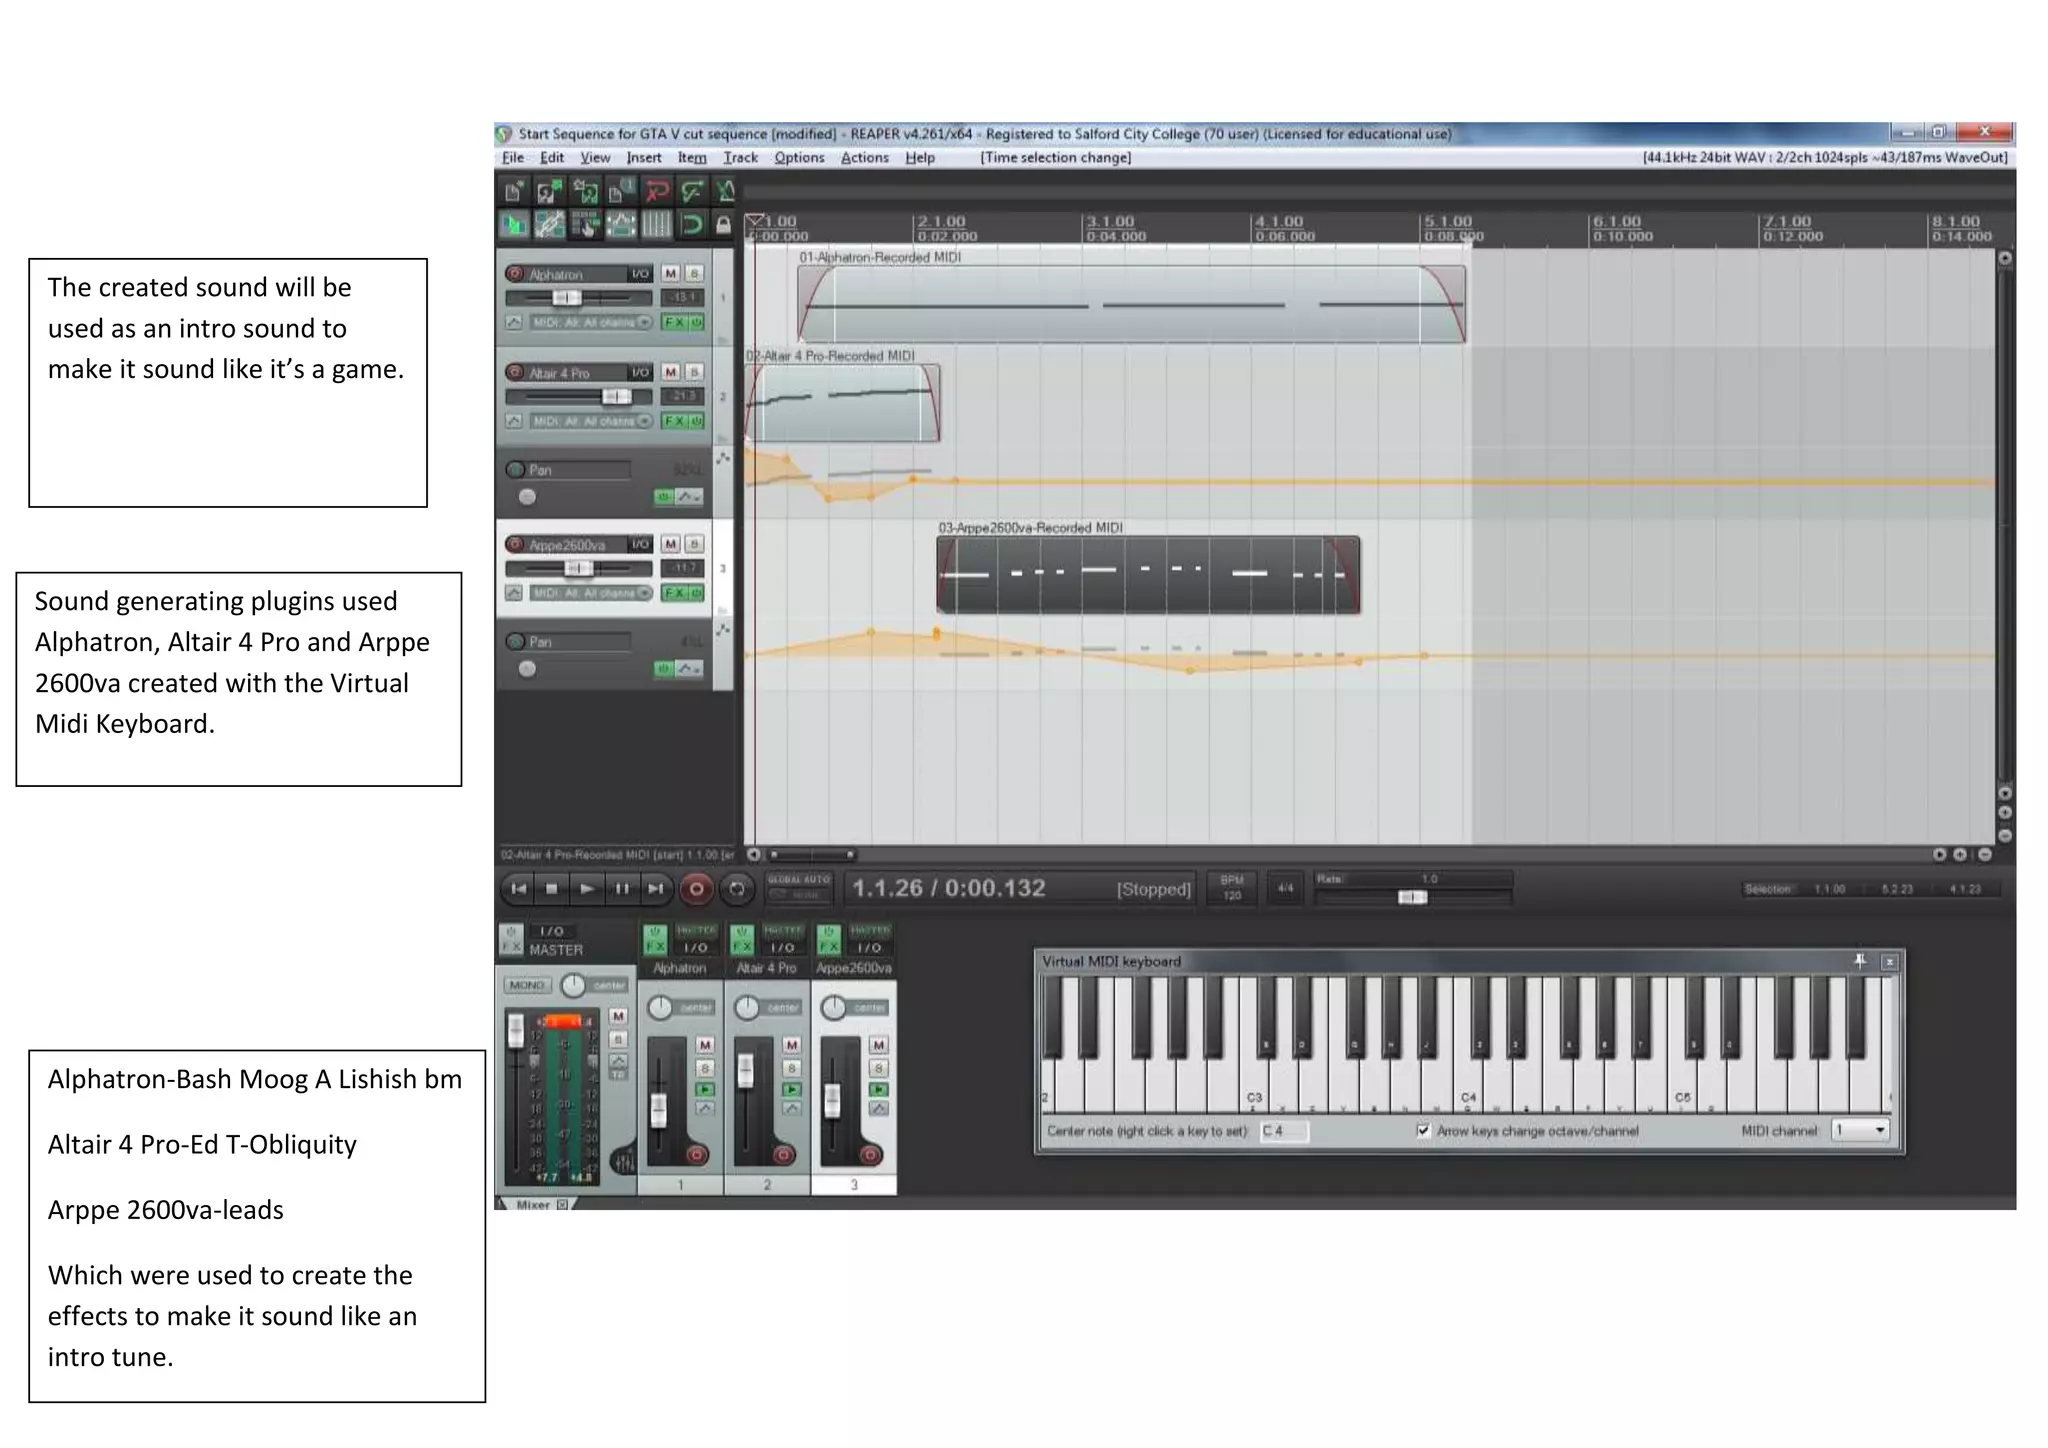
Task: Click the Altair 4 Pro volume fader
Action: (616, 397)
